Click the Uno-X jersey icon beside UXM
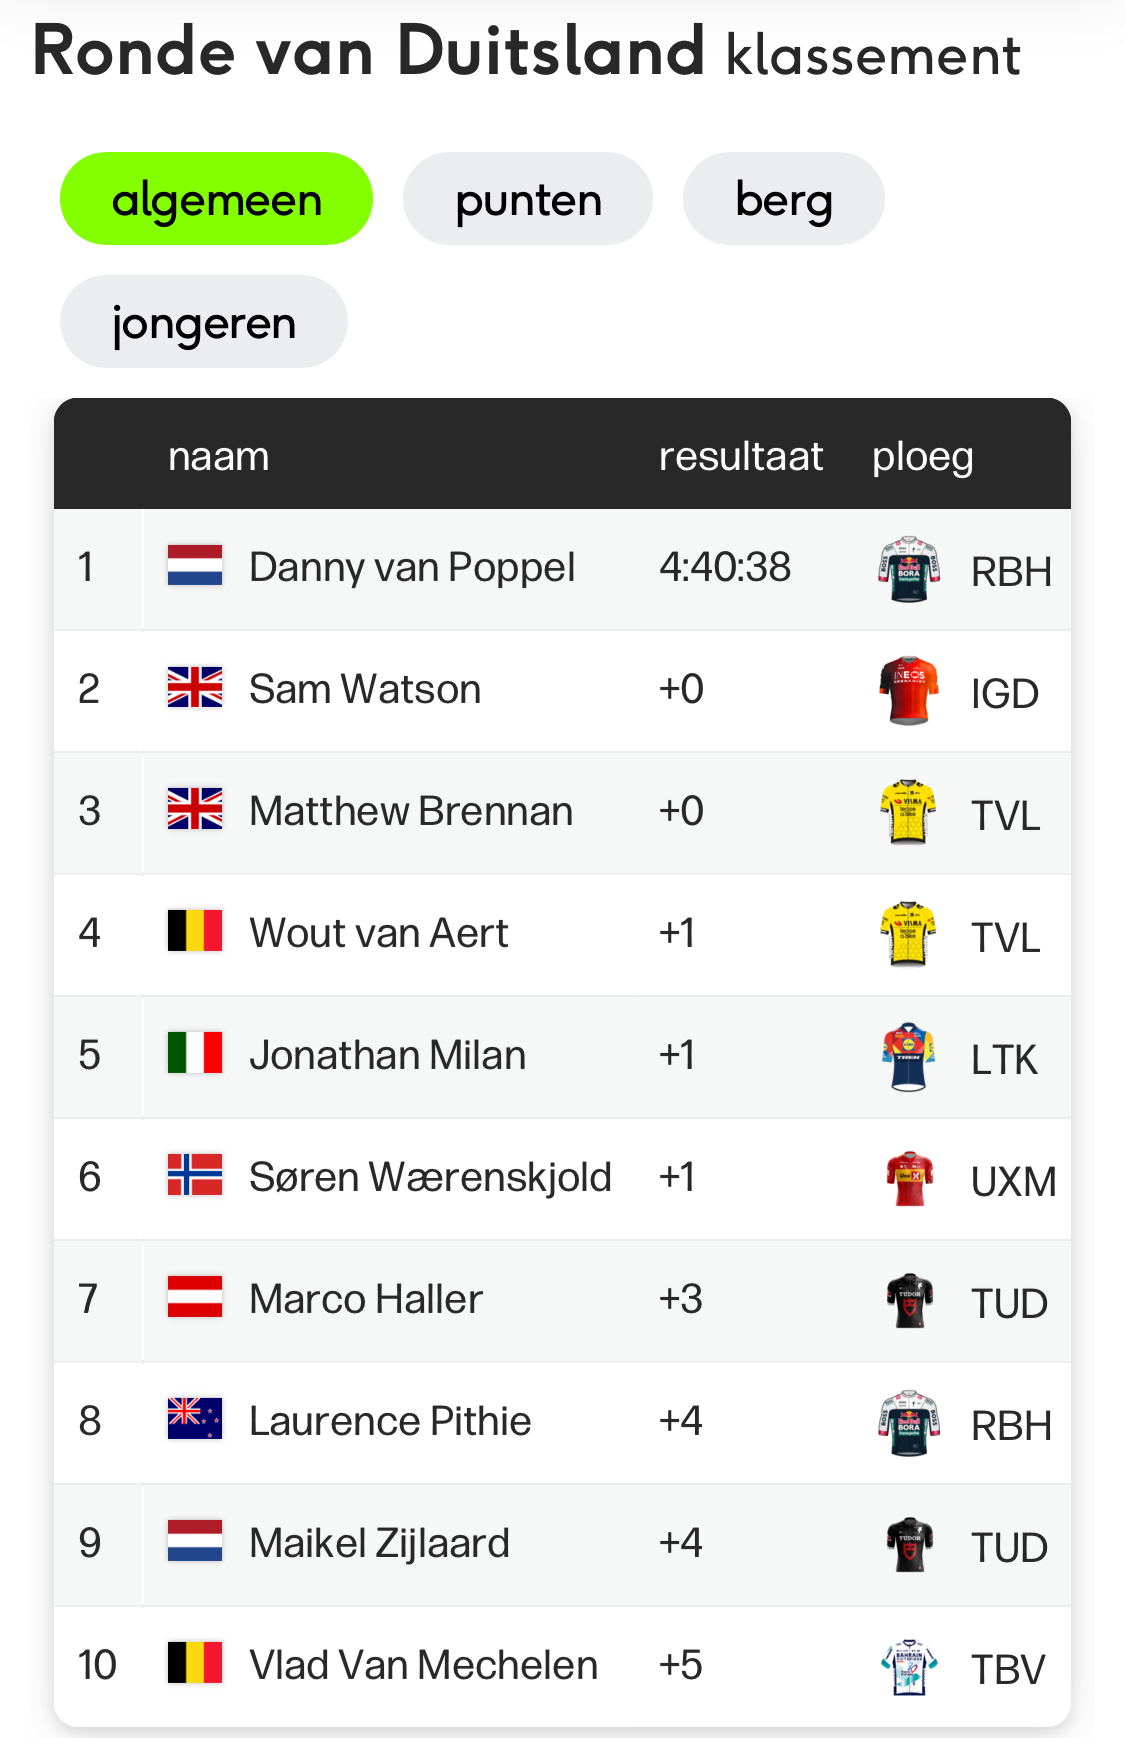Screen dimensions: 1125x1738 pyautogui.click(x=909, y=1179)
